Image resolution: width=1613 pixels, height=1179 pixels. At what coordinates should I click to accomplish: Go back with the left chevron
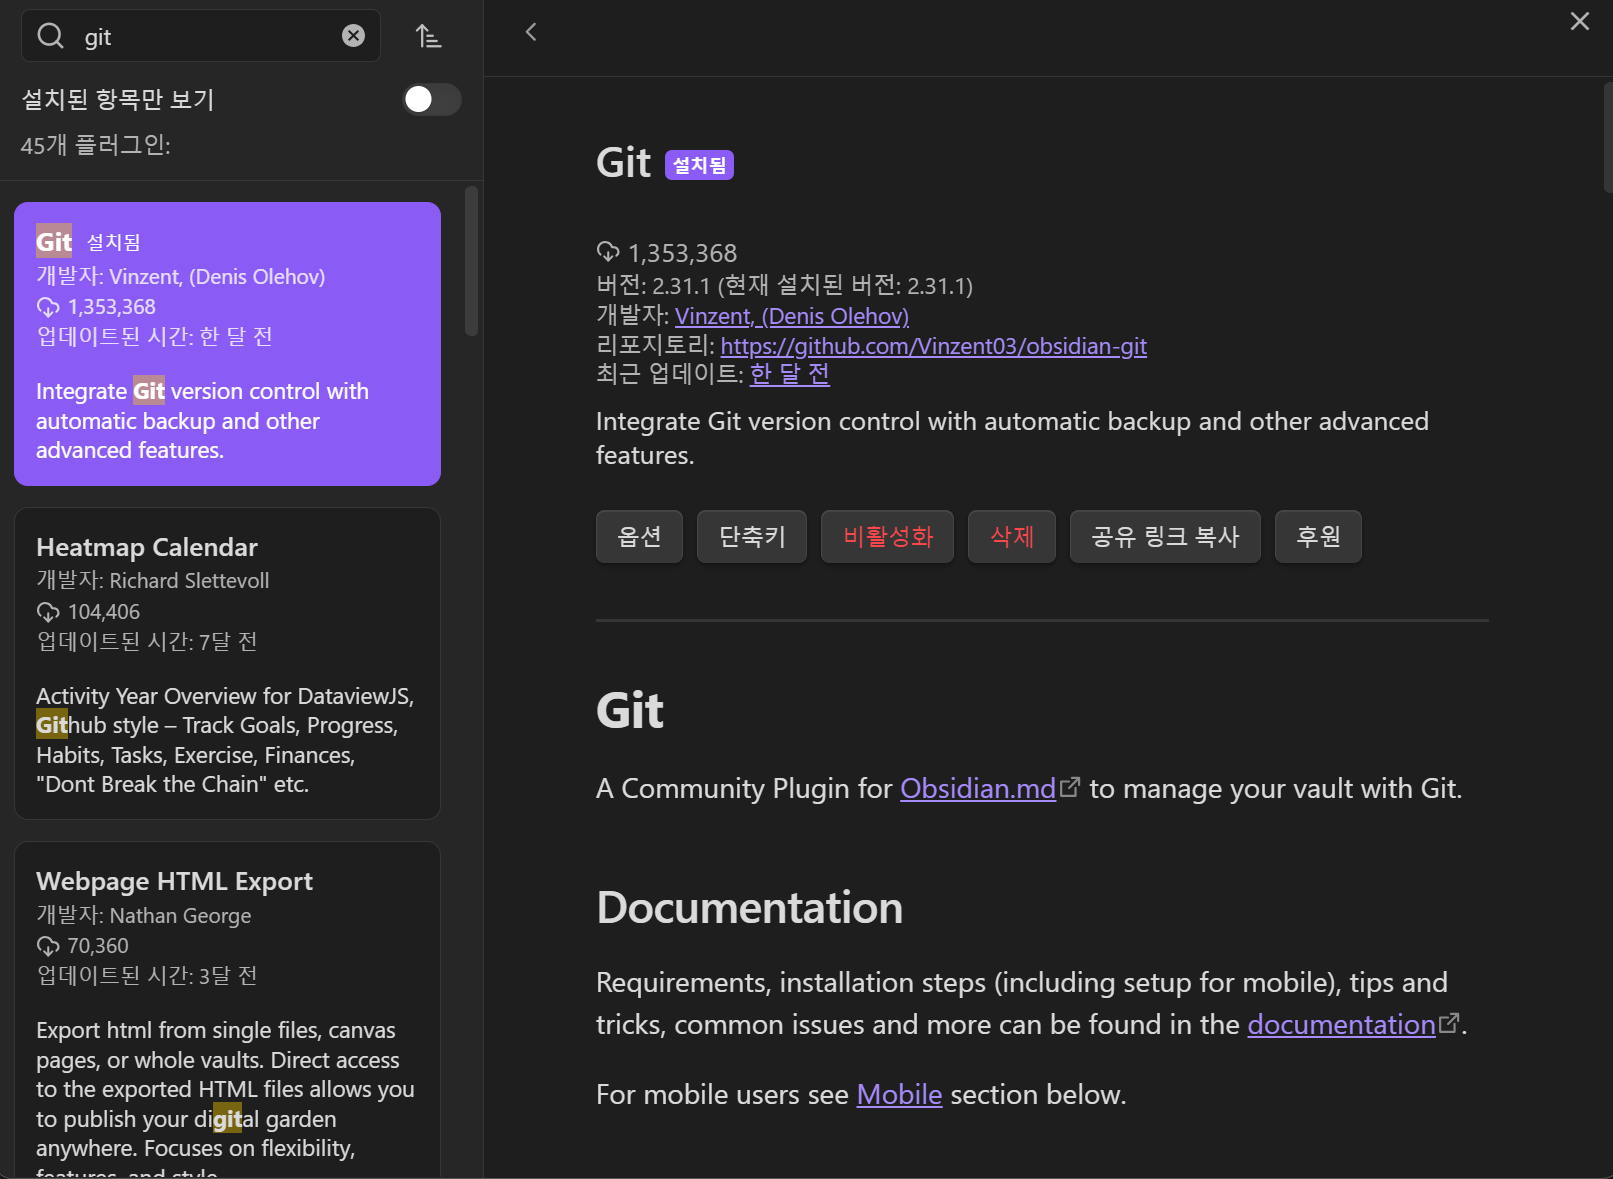pyautogui.click(x=531, y=33)
